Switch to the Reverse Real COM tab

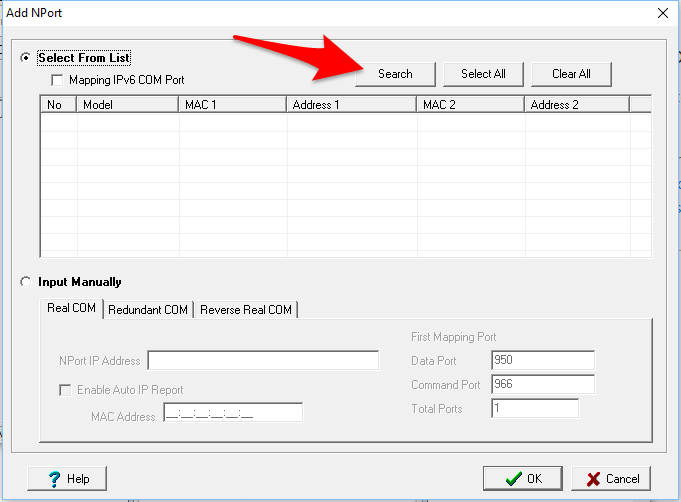coord(246,310)
